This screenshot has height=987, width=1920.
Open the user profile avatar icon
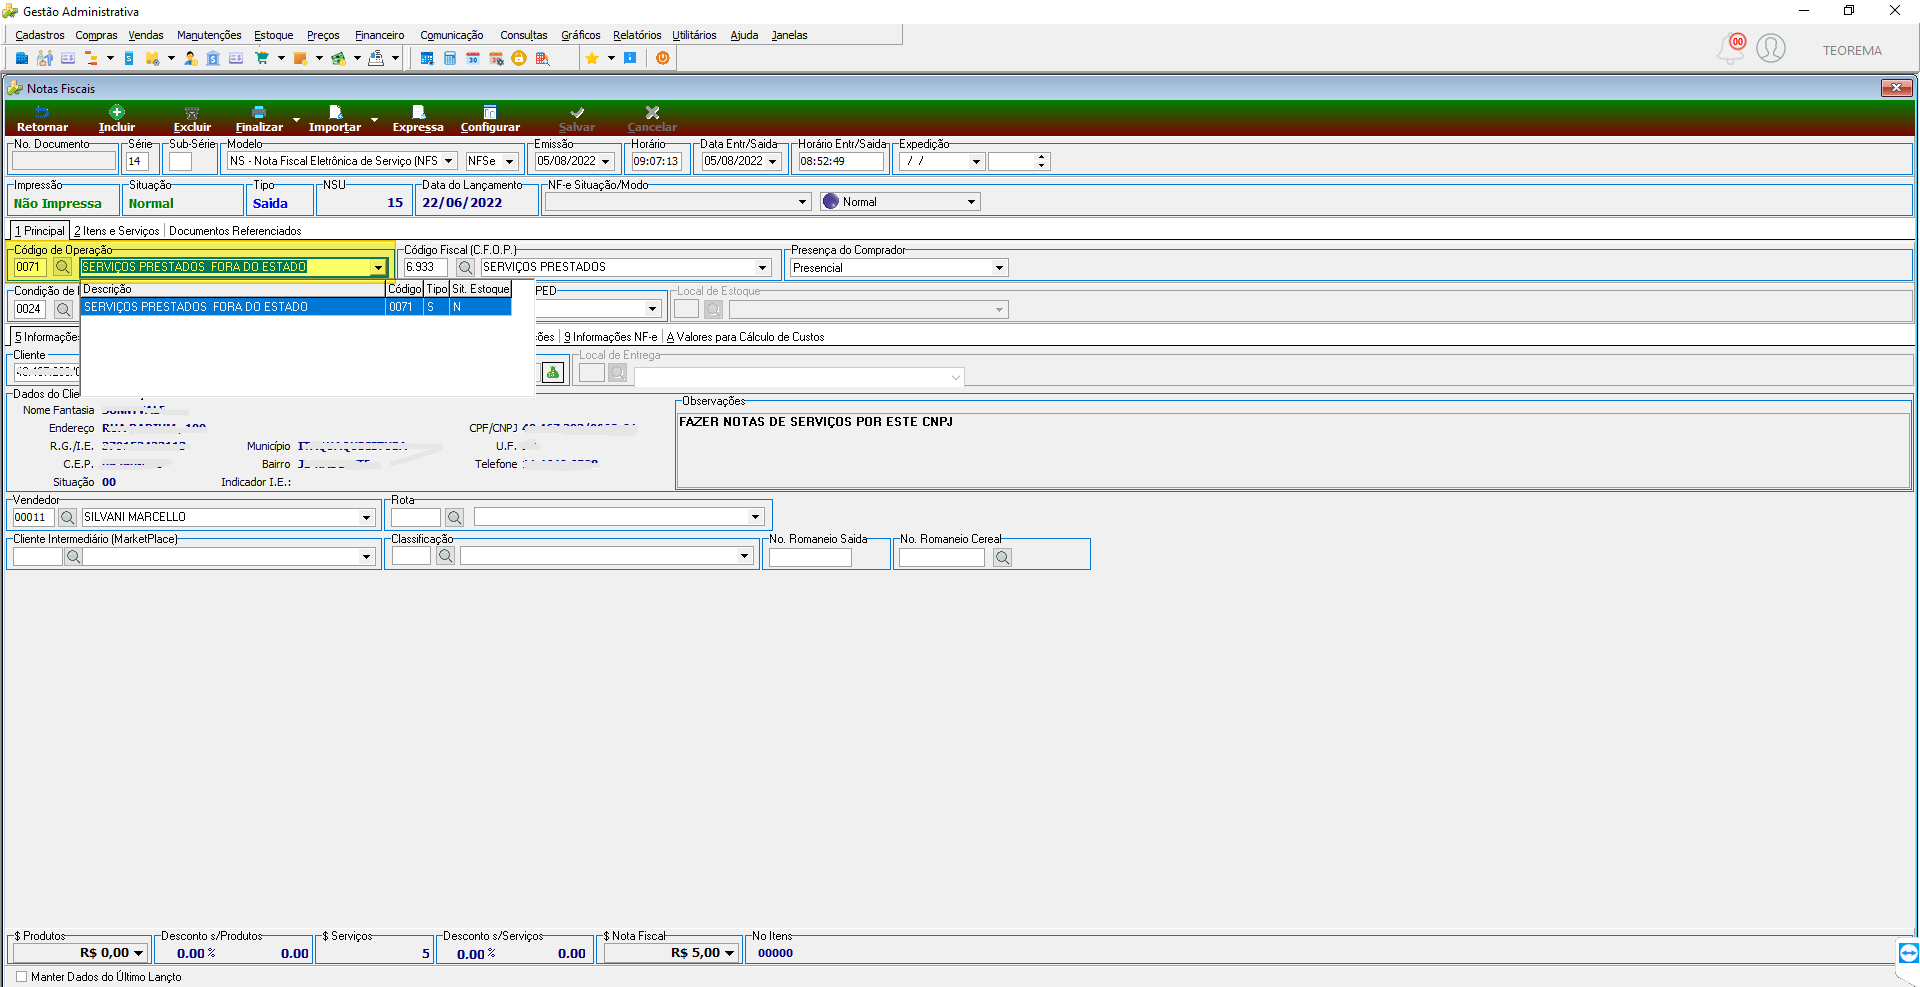(x=1771, y=48)
